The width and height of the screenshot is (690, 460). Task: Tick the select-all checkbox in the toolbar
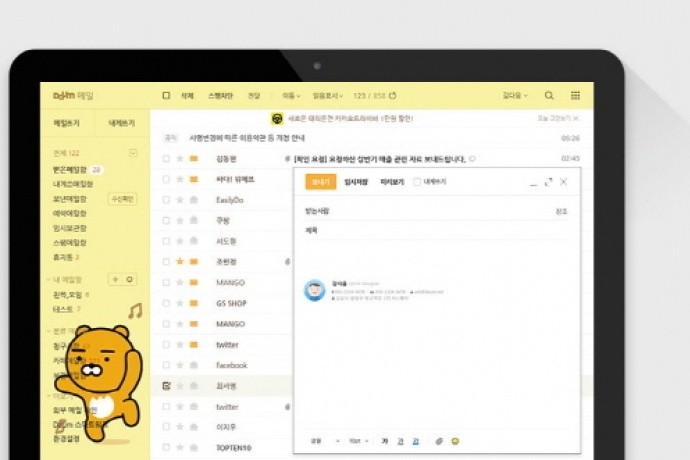click(166, 95)
